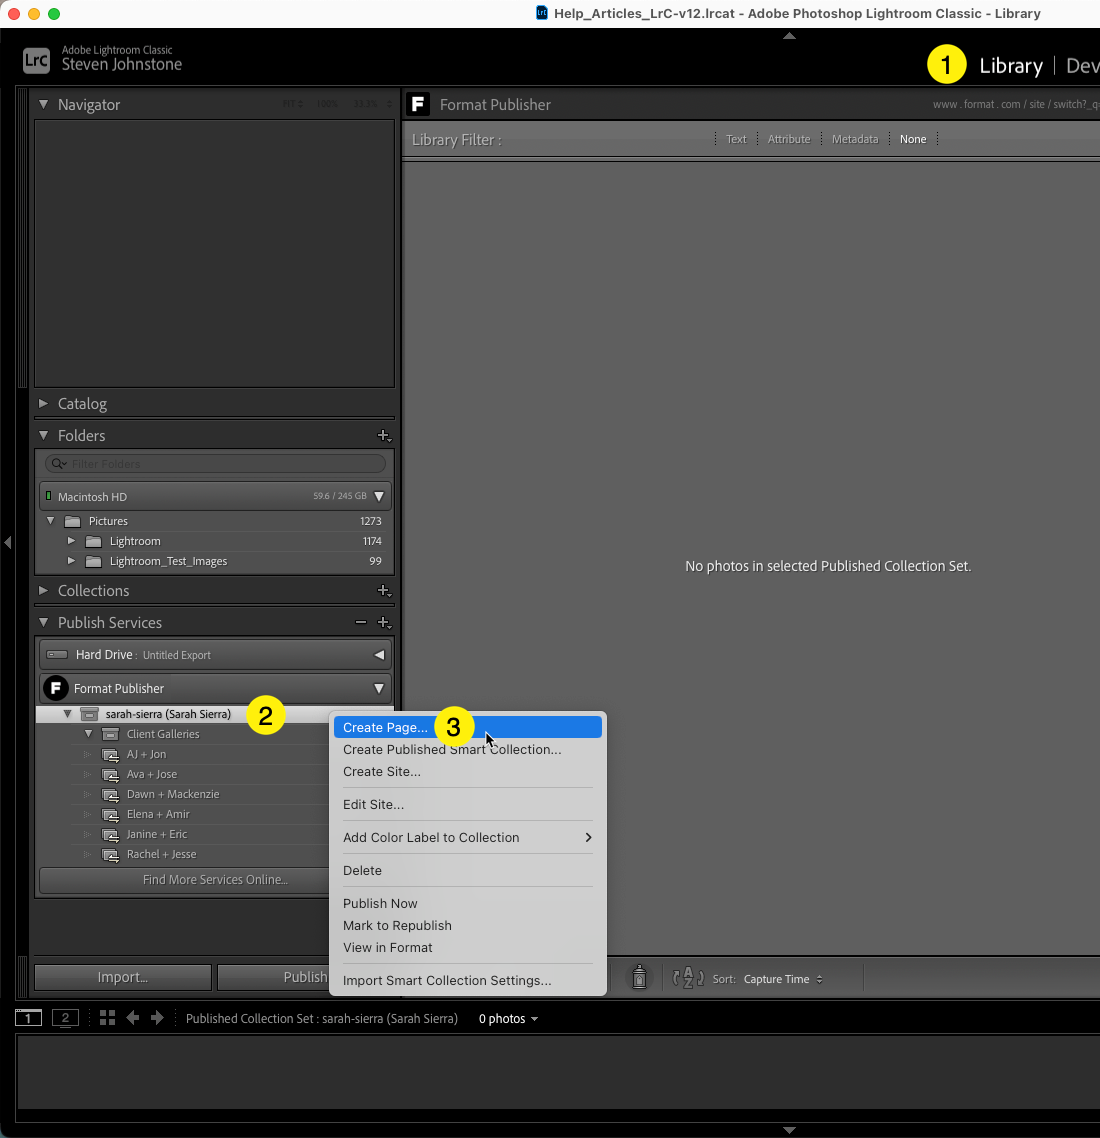1100x1138 pixels.
Task: Select Publish Now in context menu
Action: 380,904
